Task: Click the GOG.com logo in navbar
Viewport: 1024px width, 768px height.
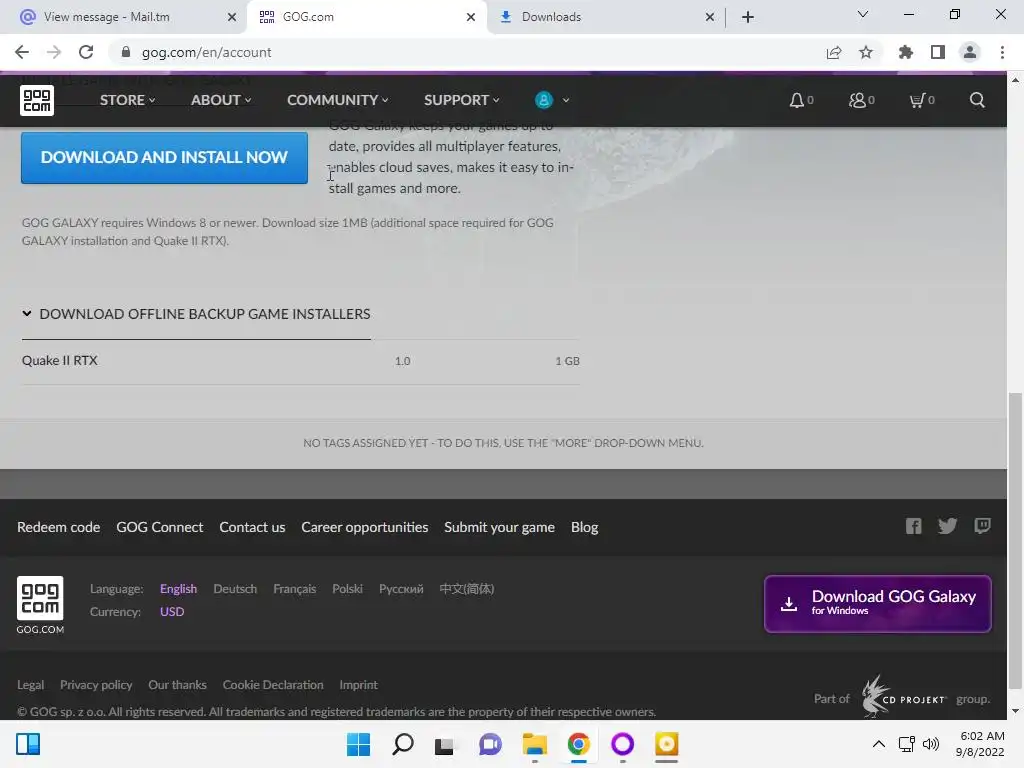Action: click(37, 100)
